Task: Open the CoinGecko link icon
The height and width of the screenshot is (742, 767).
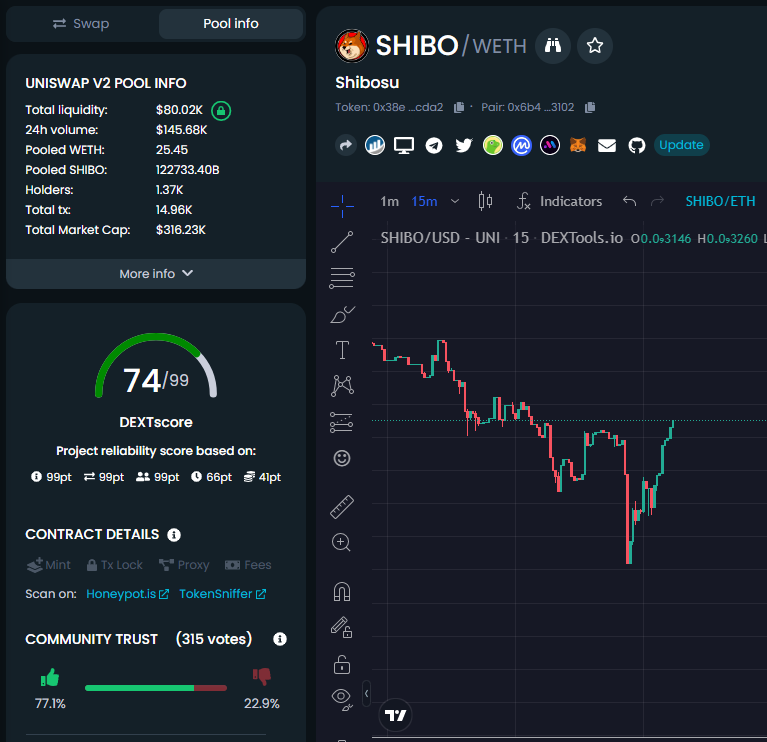Action: point(493,145)
